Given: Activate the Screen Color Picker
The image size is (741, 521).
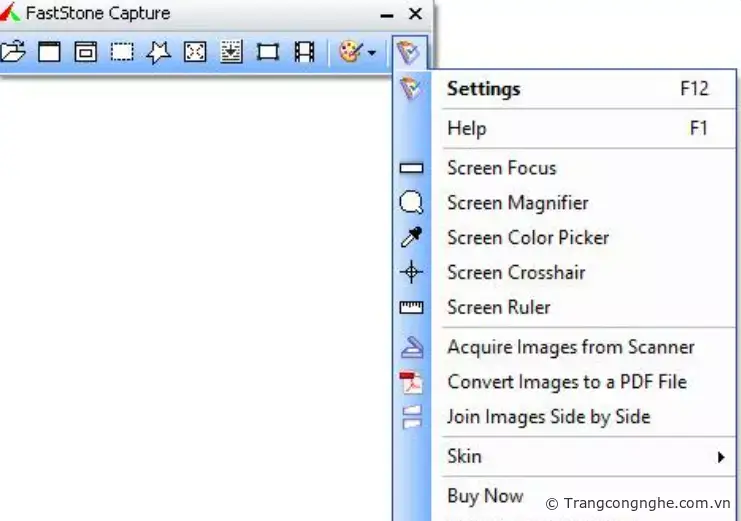Looking at the screenshot, I should [528, 238].
